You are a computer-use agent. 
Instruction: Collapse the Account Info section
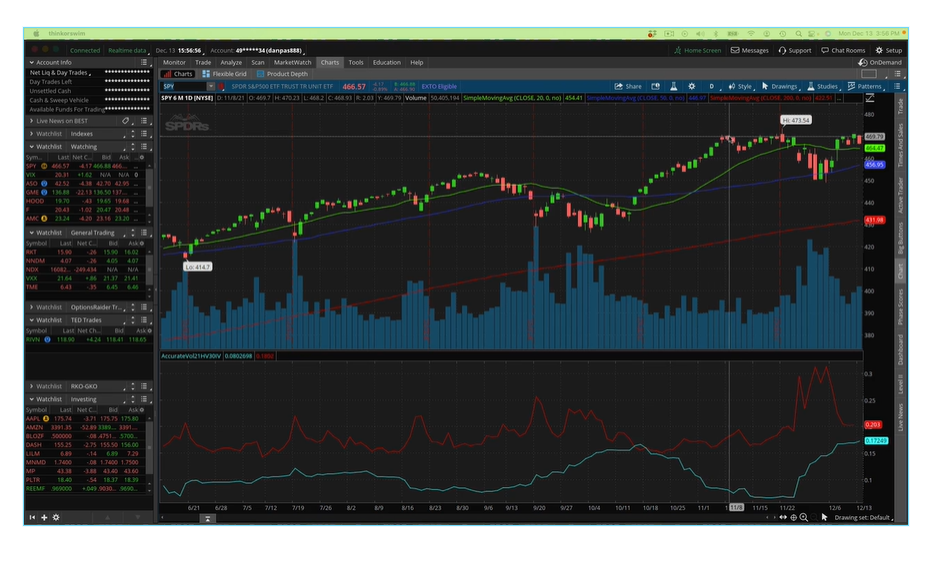coord(32,62)
